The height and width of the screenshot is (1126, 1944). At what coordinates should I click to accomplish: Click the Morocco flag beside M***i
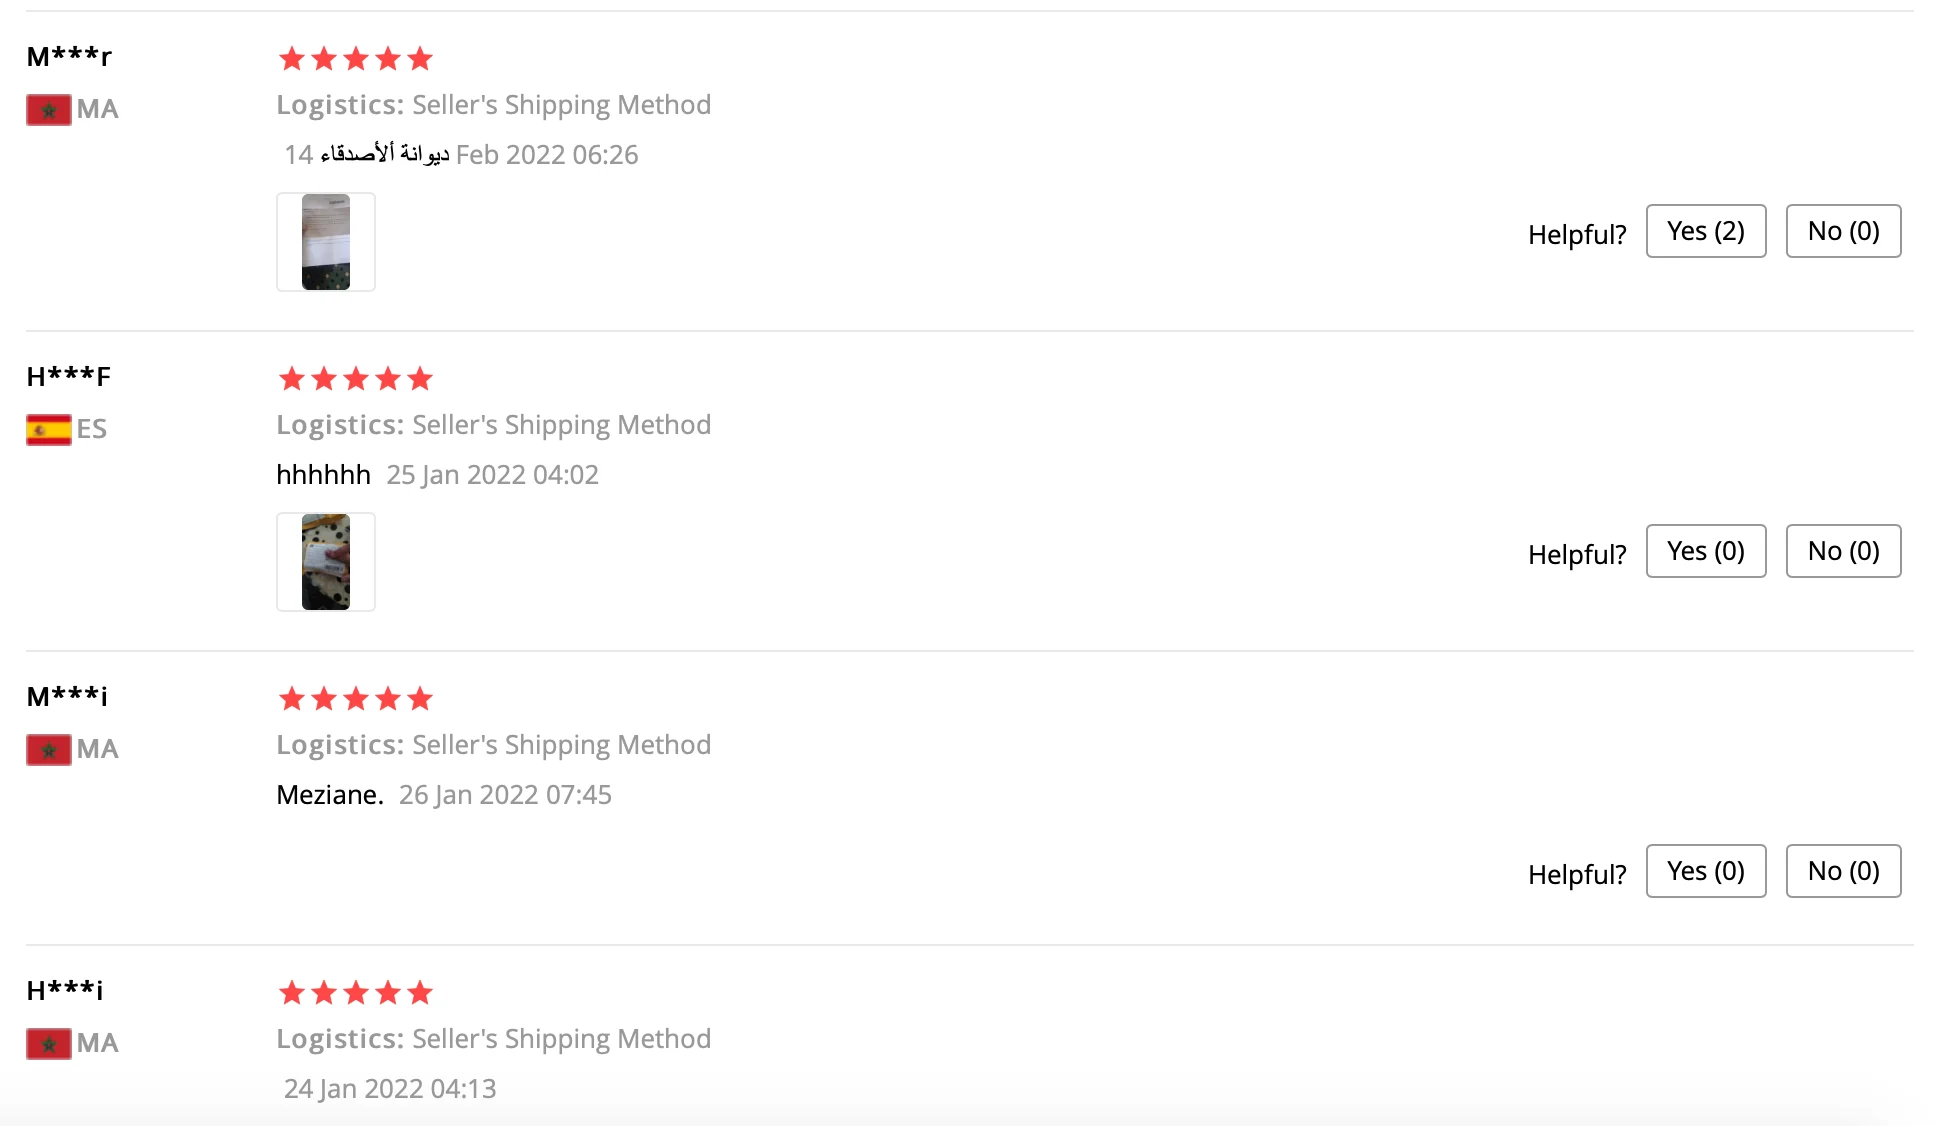(48, 749)
